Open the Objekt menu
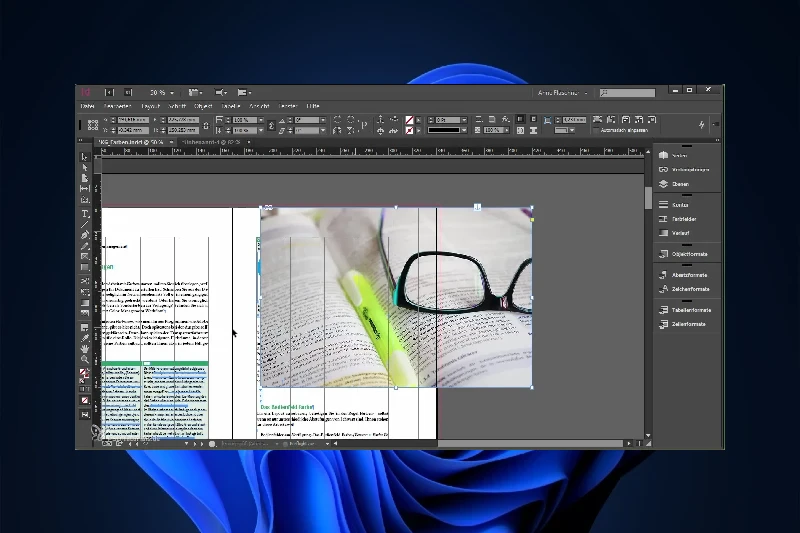Image resolution: width=800 pixels, height=533 pixels. [203, 106]
